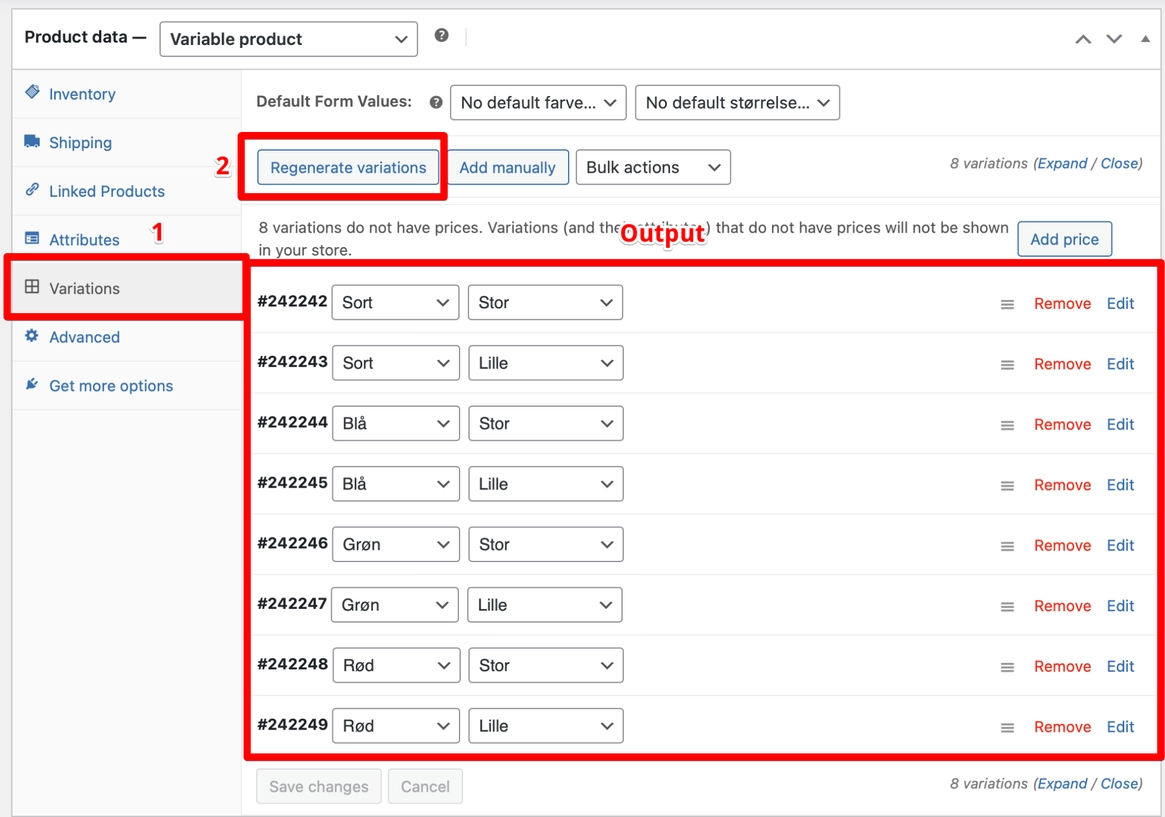Switch to the Attributes tab

[x=84, y=240]
